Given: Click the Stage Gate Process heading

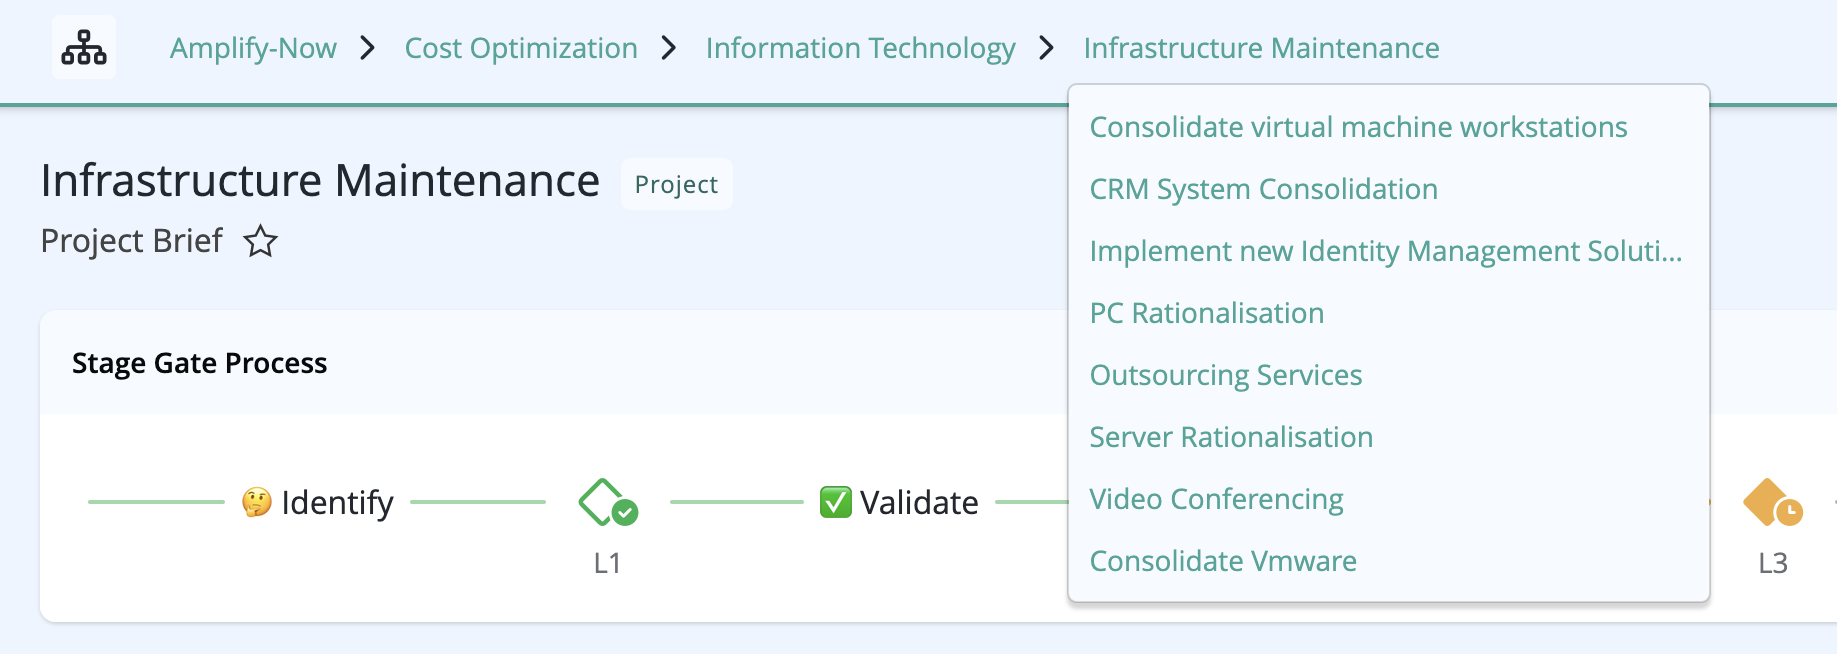Looking at the screenshot, I should point(199,363).
